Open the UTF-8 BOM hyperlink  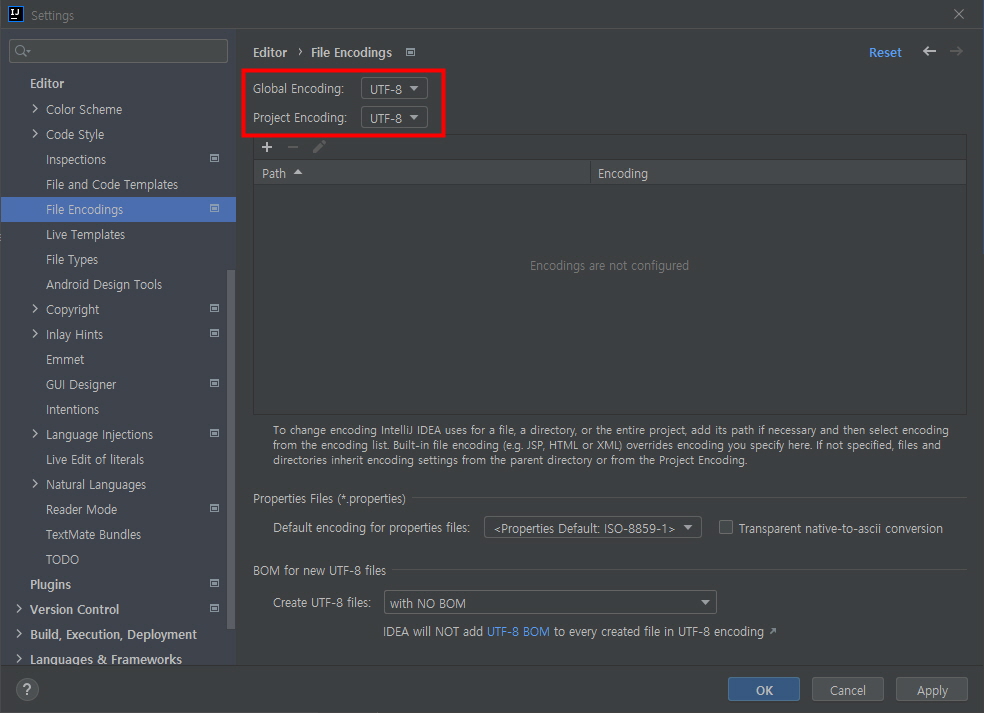(x=518, y=631)
